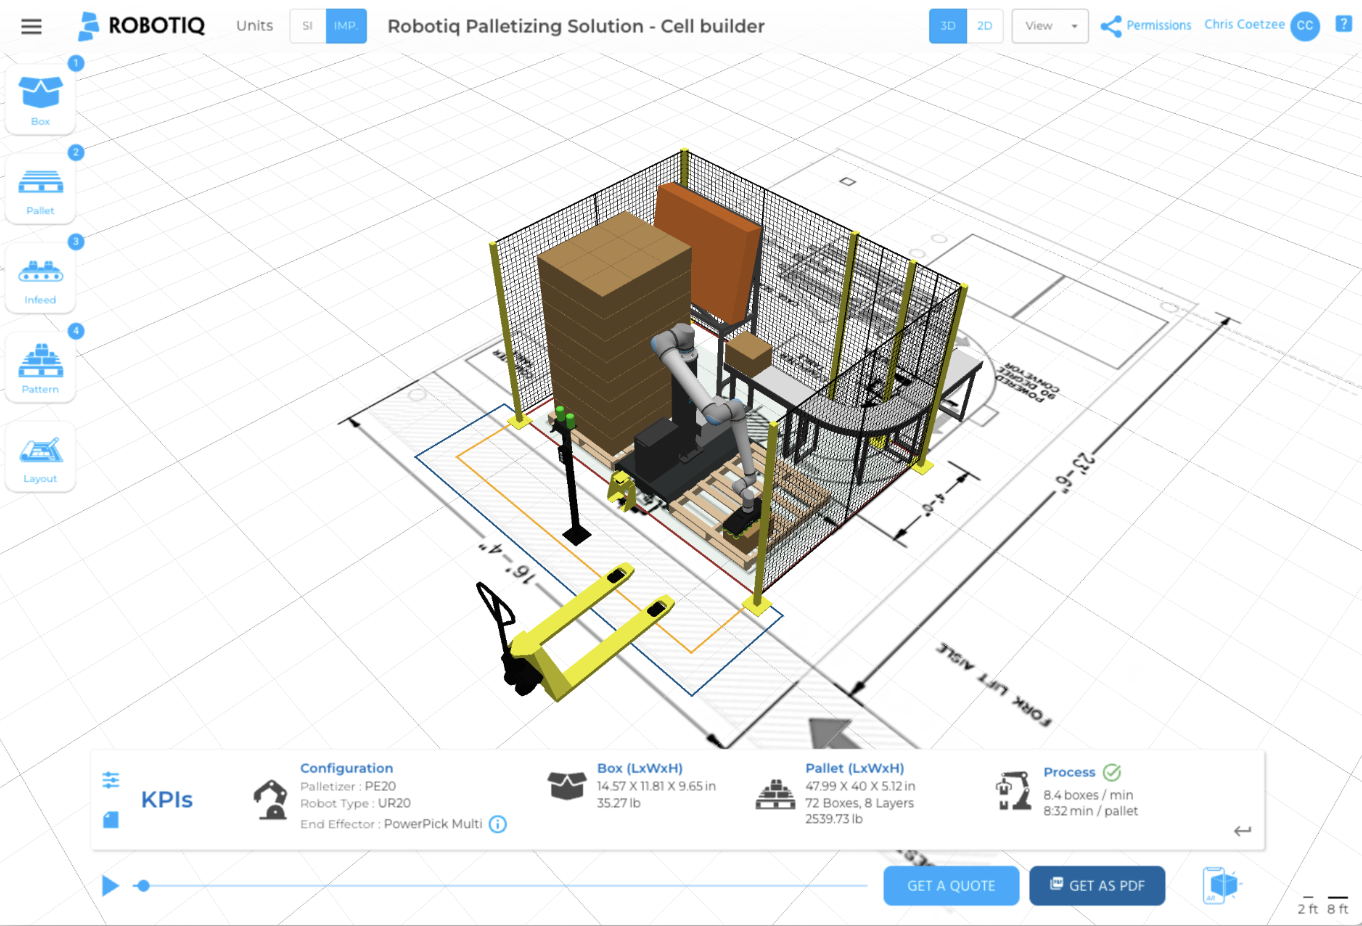
Task: Open the AR view cube icon
Action: pos(1220,885)
